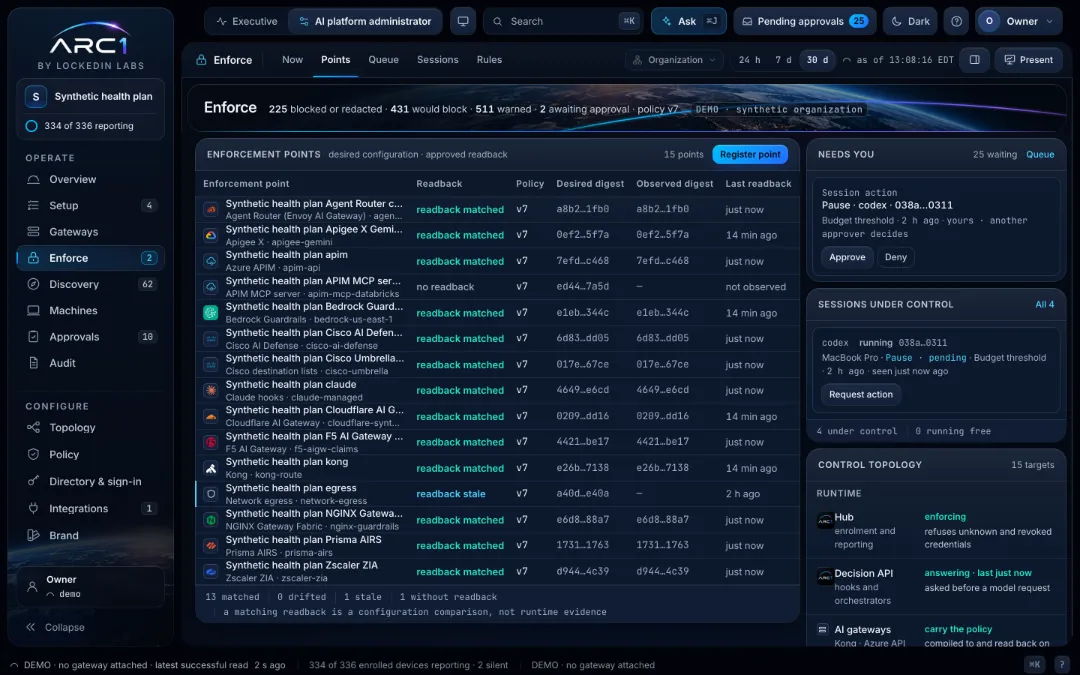The width and height of the screenshot is (1080, 675).
Task: Open the Overview page from sidebar
Action: [x=90, y=179]
